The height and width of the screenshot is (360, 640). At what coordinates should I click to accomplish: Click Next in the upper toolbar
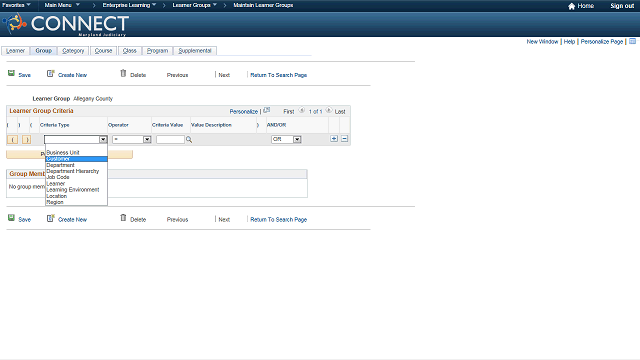pyautogui.click(x=224, y=75)
